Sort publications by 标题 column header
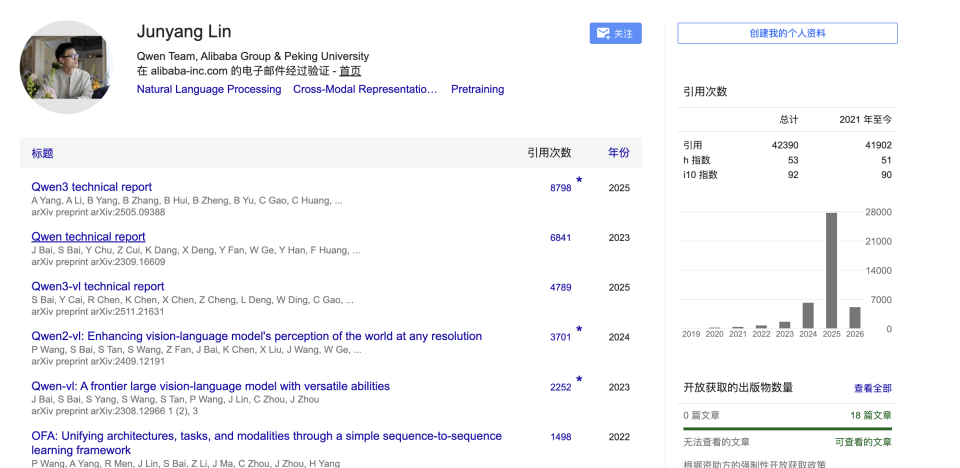 click(42, 153)
